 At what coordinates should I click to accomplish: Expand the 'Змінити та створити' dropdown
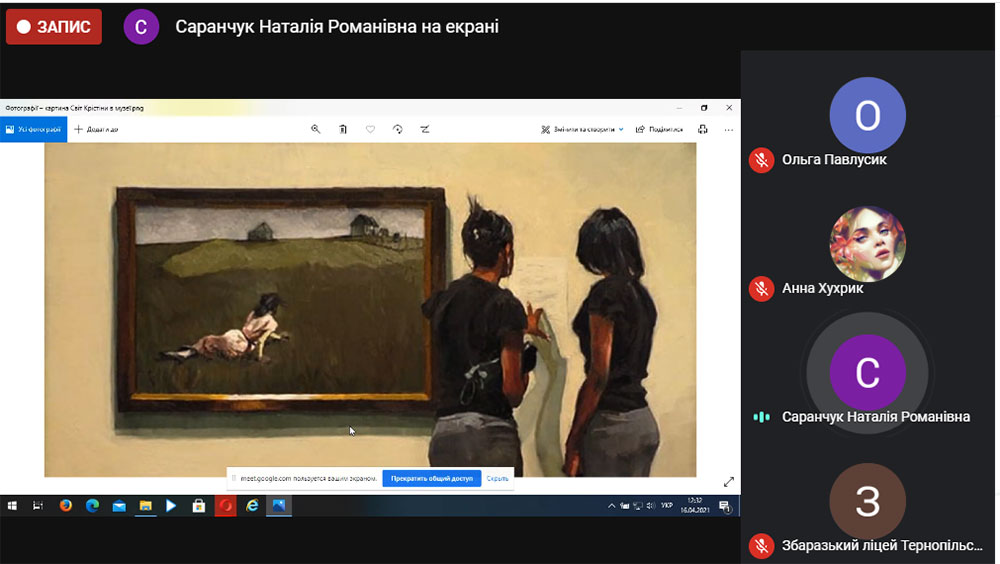[x=582, y=130]
